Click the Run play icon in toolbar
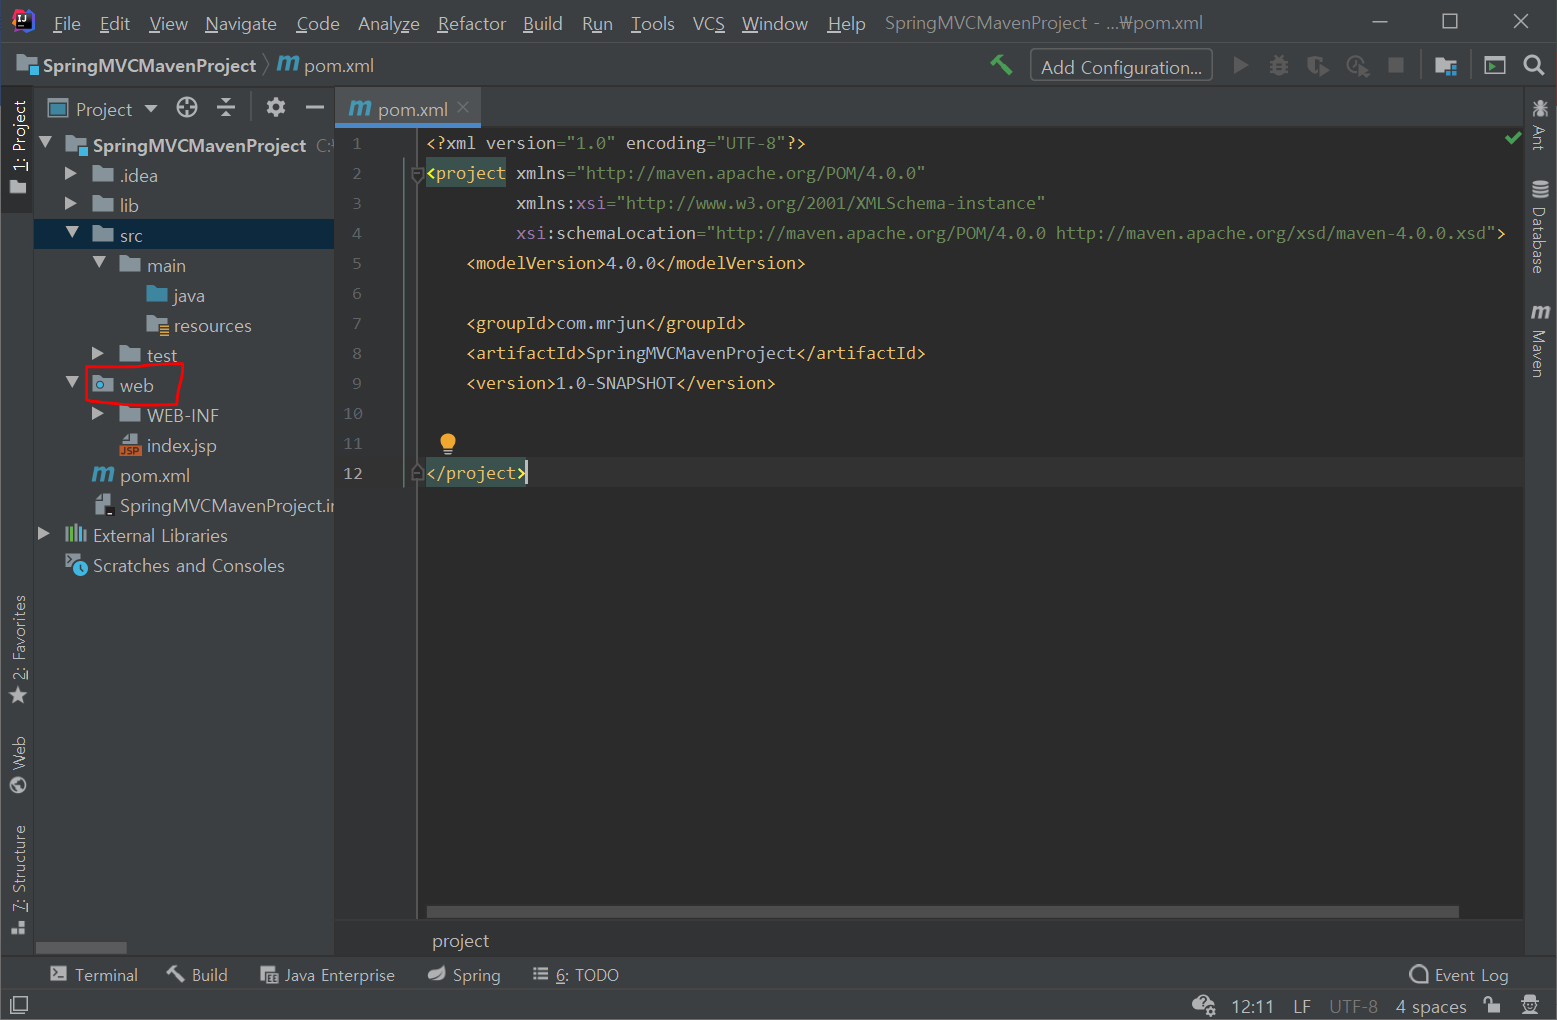This screenshot has height=1020, width=1557. coord(1241,65)
